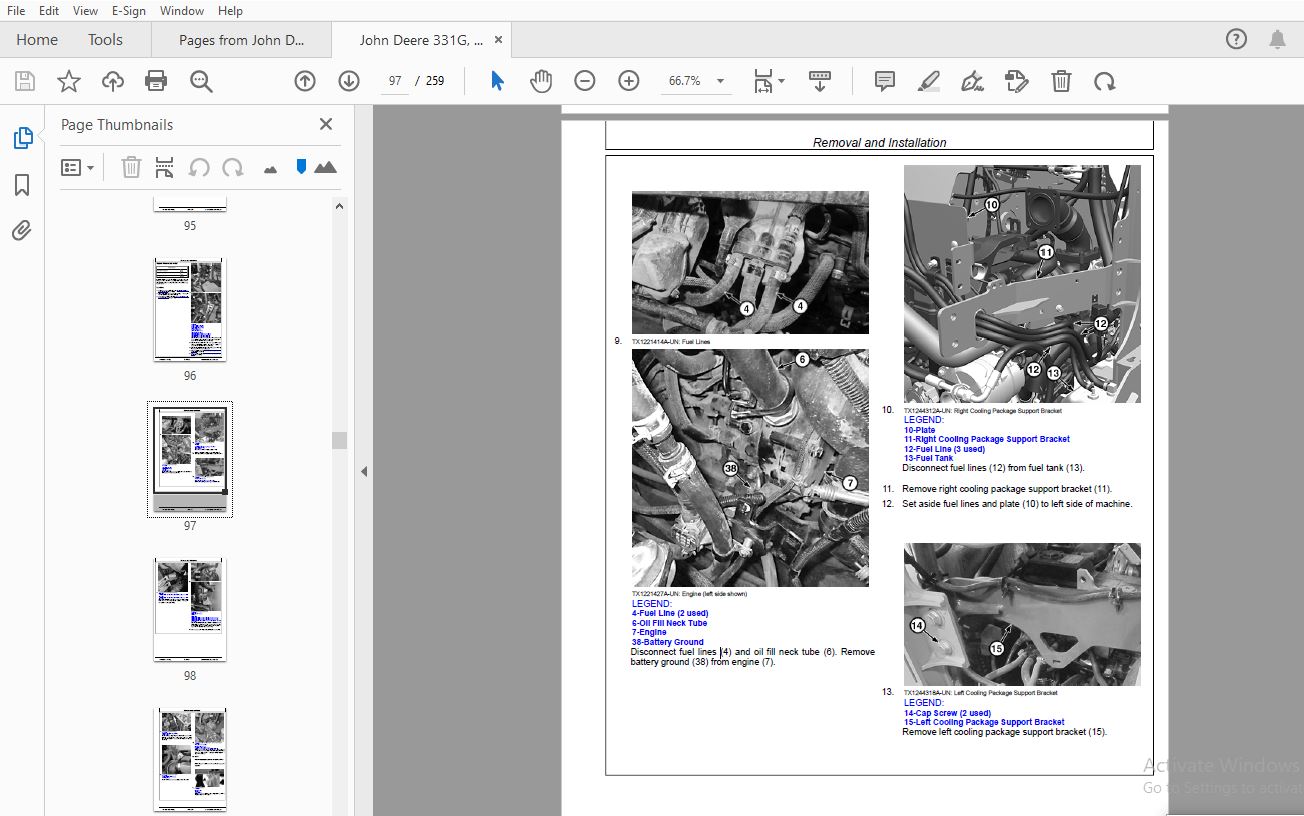Viewport: 1304px width, 816px height.
Task: Open find text magnifier tool
Action: (201, 81)
